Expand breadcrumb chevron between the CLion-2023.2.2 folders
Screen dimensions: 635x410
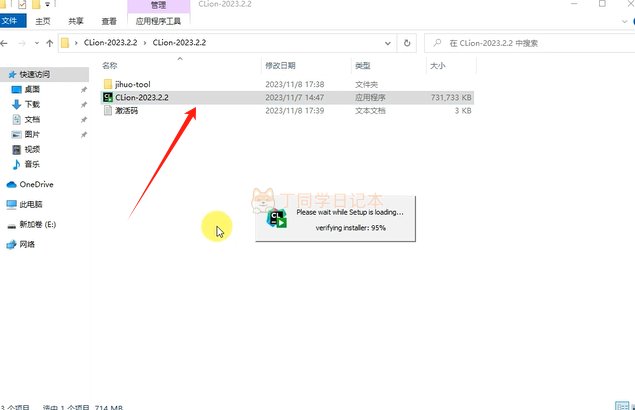pyautogui.click(x=145, y=43)
